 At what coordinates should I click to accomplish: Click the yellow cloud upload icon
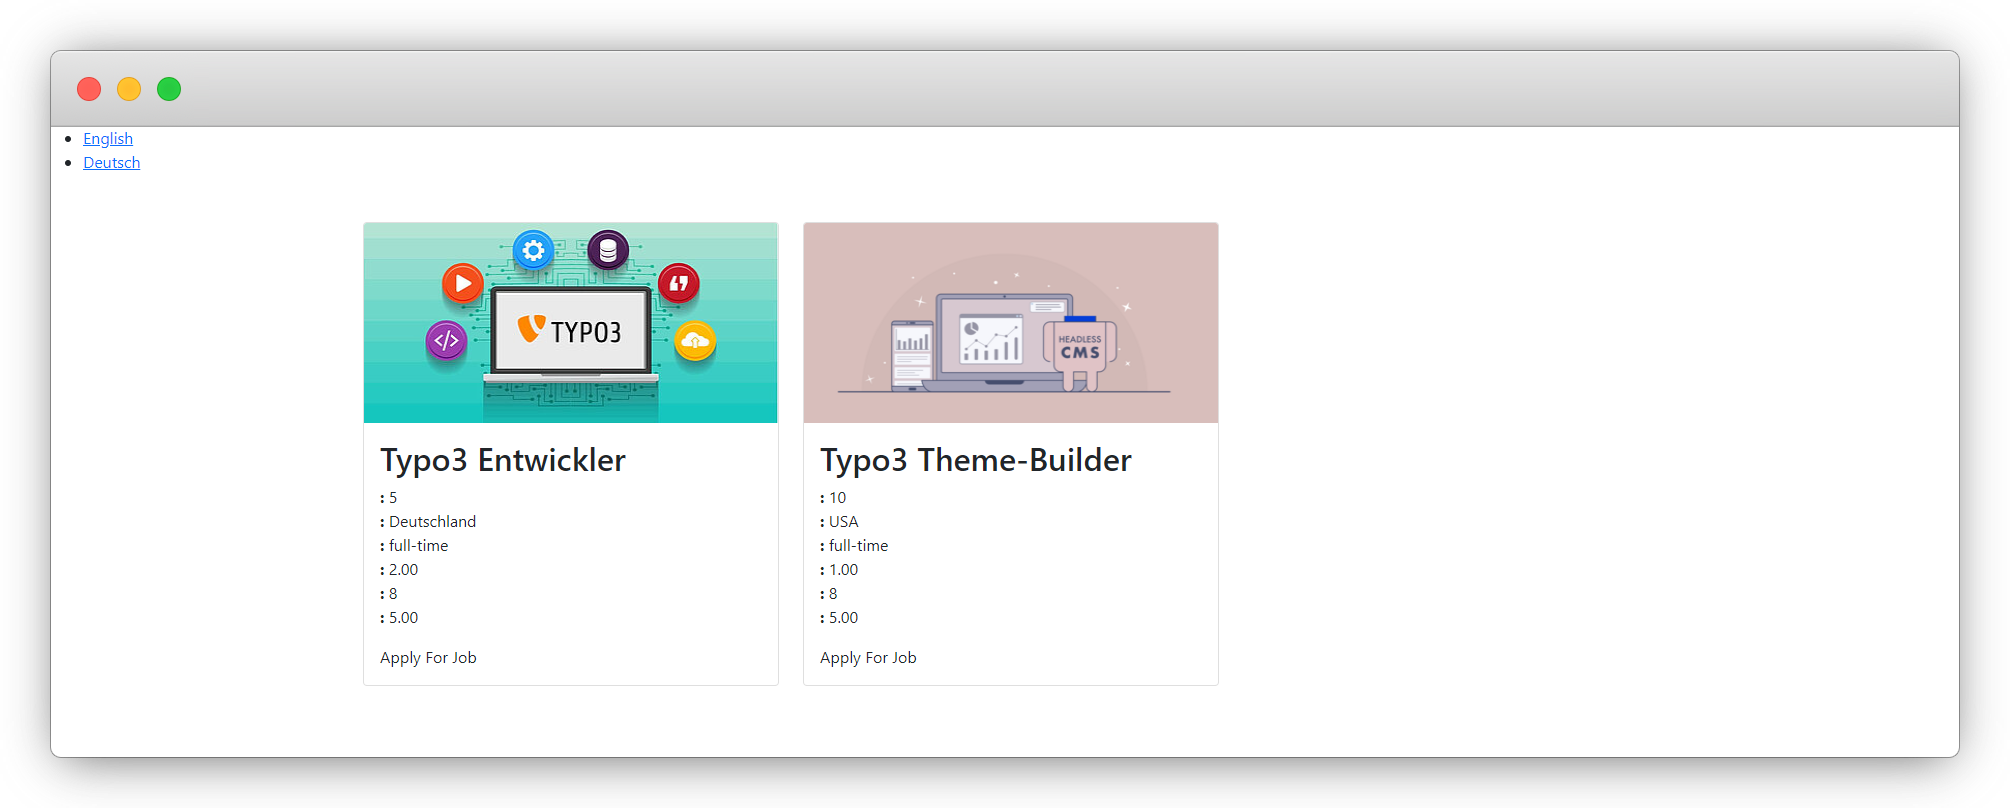click(695, 342)
